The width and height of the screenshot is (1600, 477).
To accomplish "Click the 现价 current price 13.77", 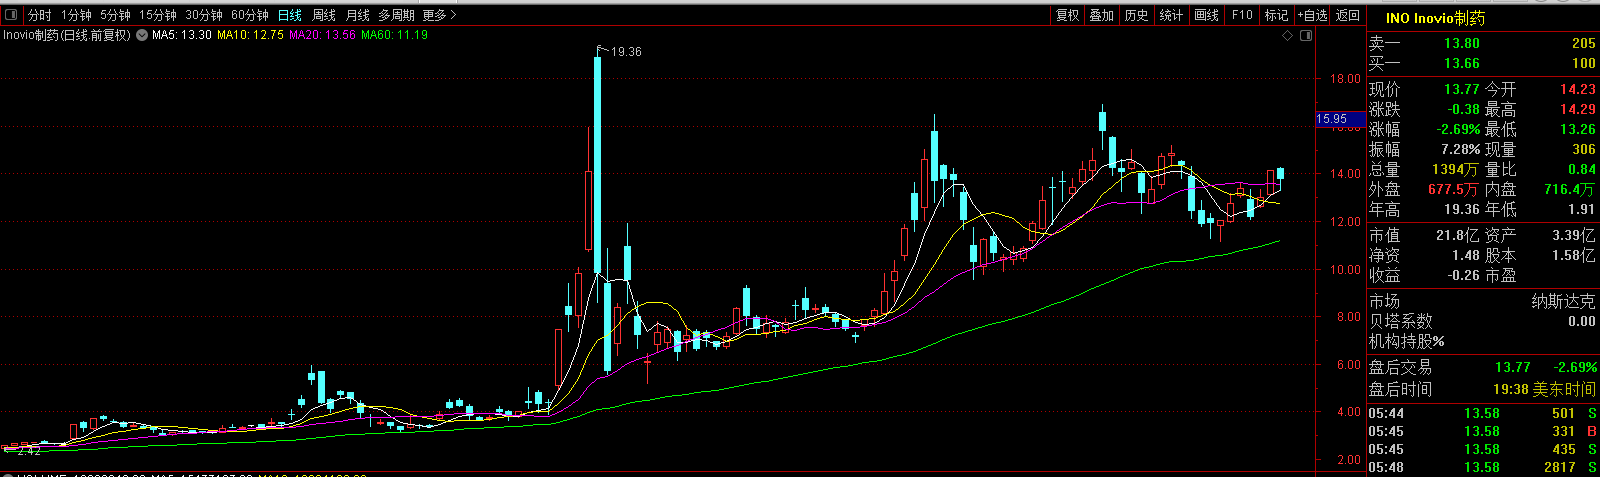I will (1462, 89).
